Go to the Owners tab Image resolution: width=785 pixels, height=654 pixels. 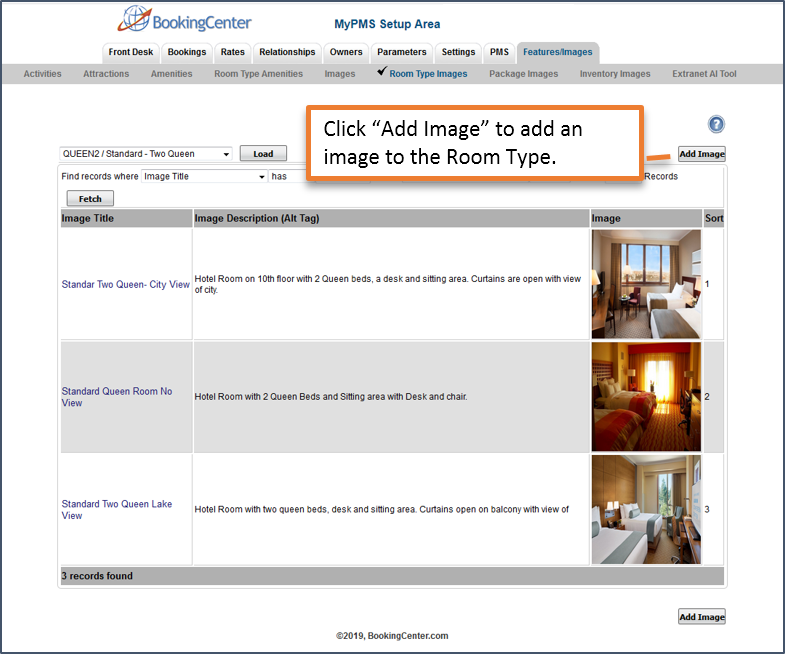tap(345, 52)
